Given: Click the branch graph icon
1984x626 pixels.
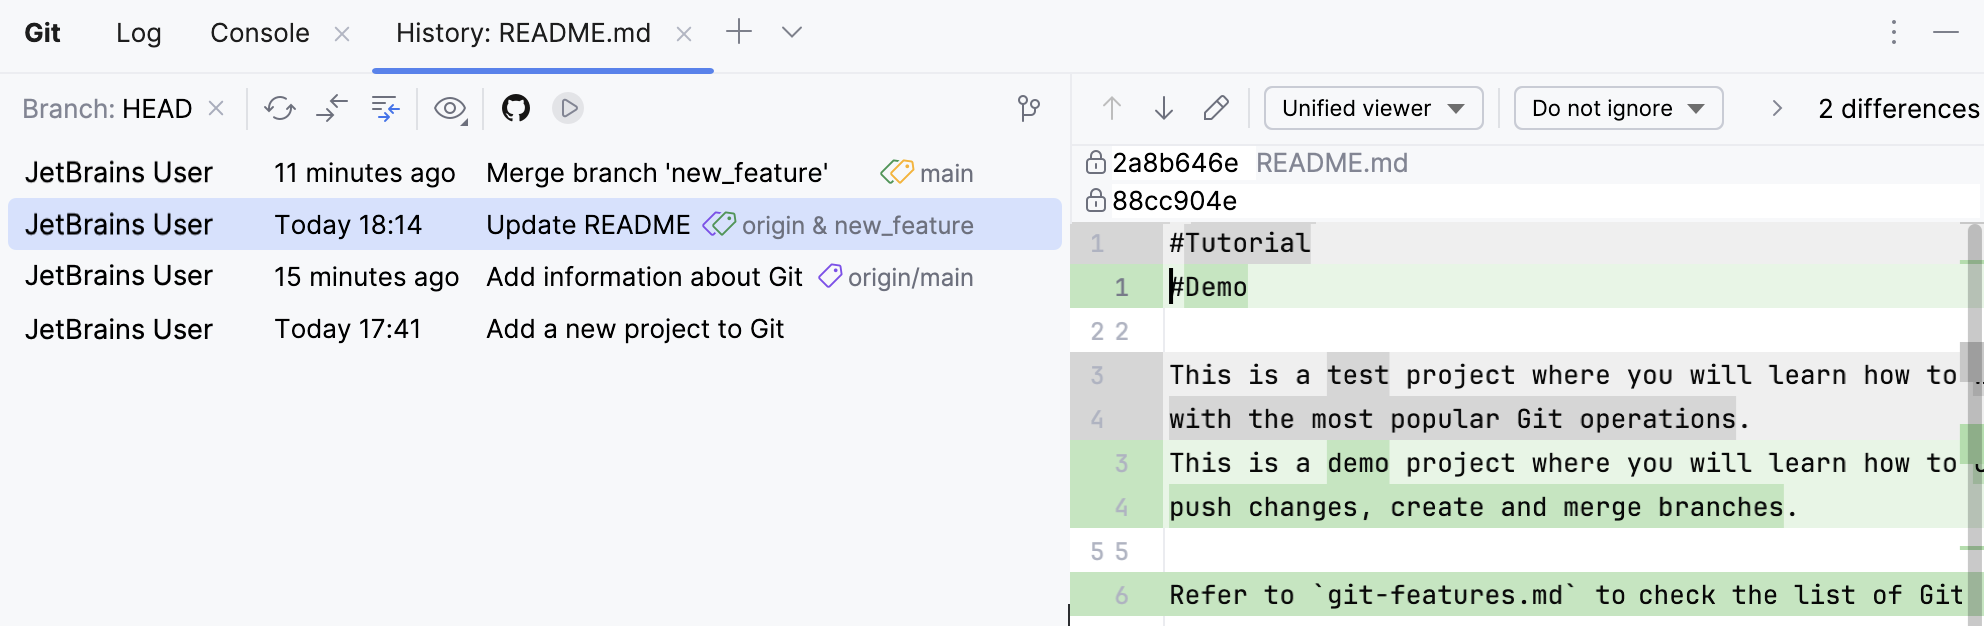Looking at the screenshot, I should point(1029,108).
